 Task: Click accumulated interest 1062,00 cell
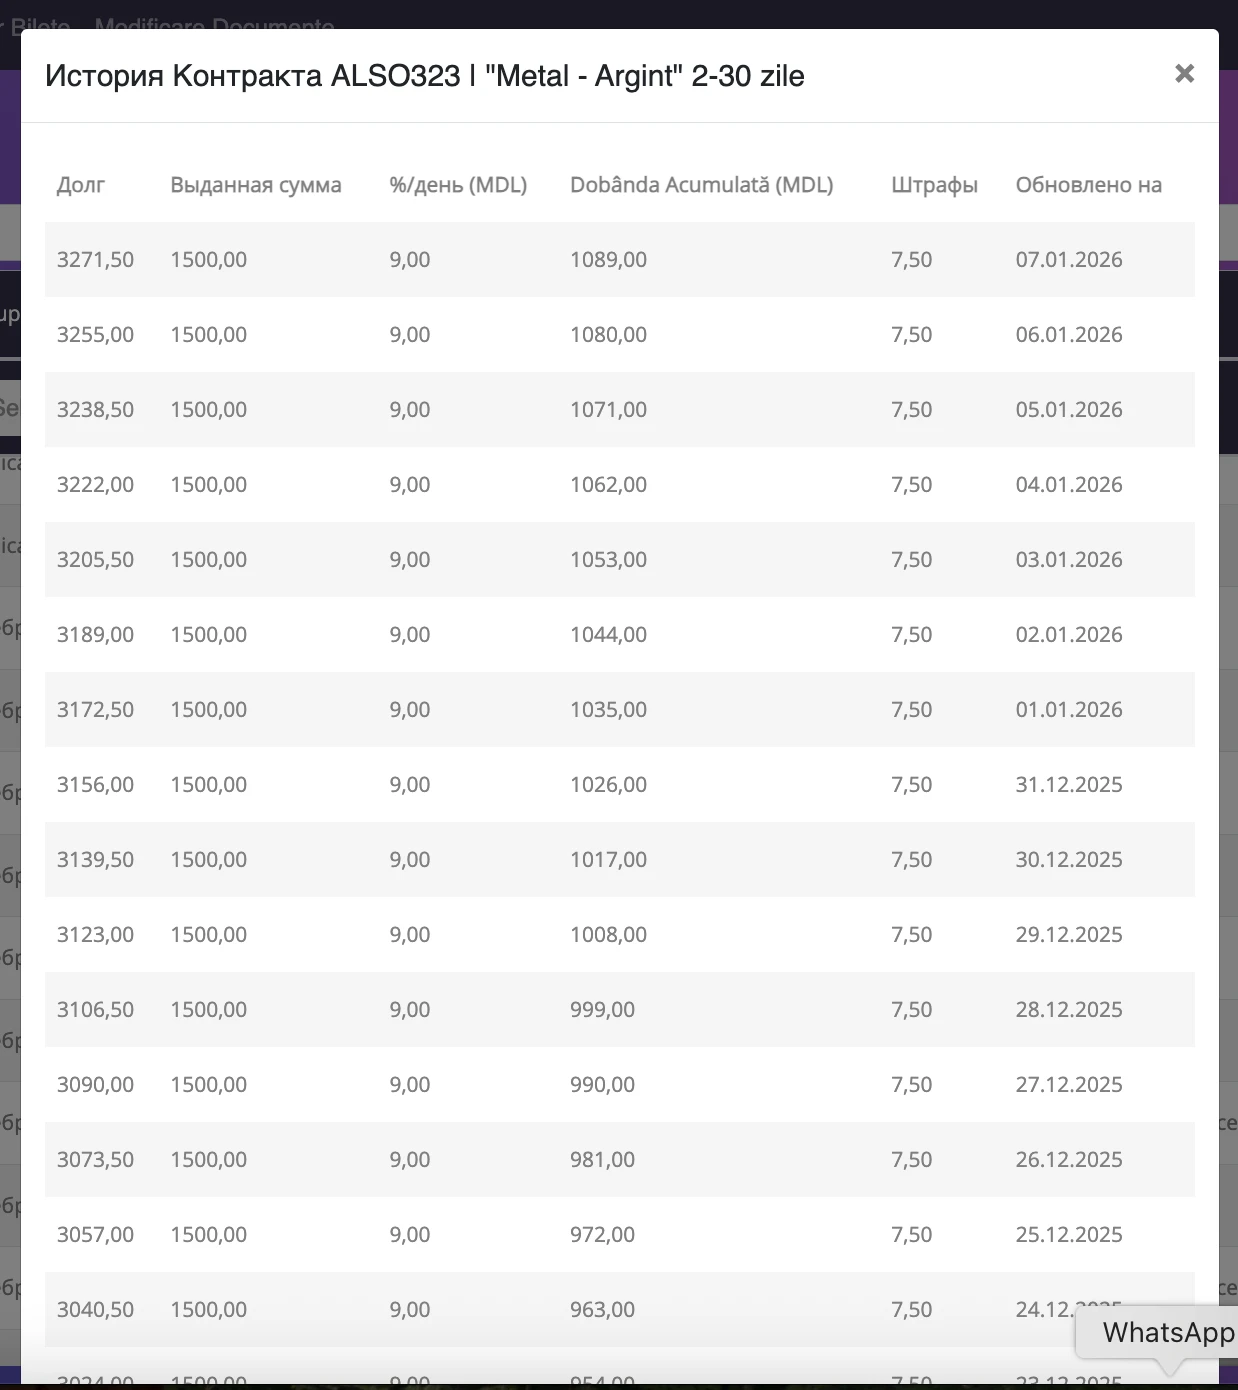pos(608,485)
